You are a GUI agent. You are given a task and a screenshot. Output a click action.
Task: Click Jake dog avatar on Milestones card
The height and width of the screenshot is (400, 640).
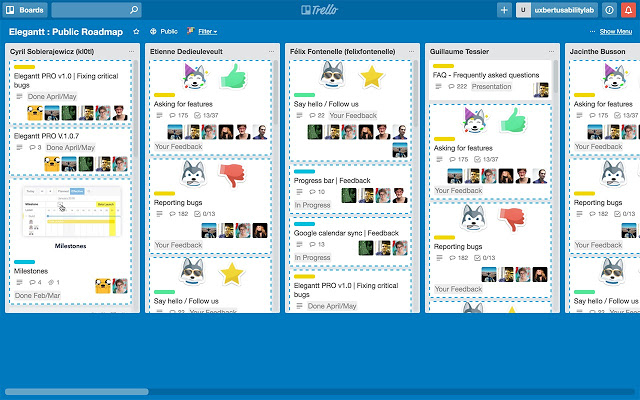[103, 286]
